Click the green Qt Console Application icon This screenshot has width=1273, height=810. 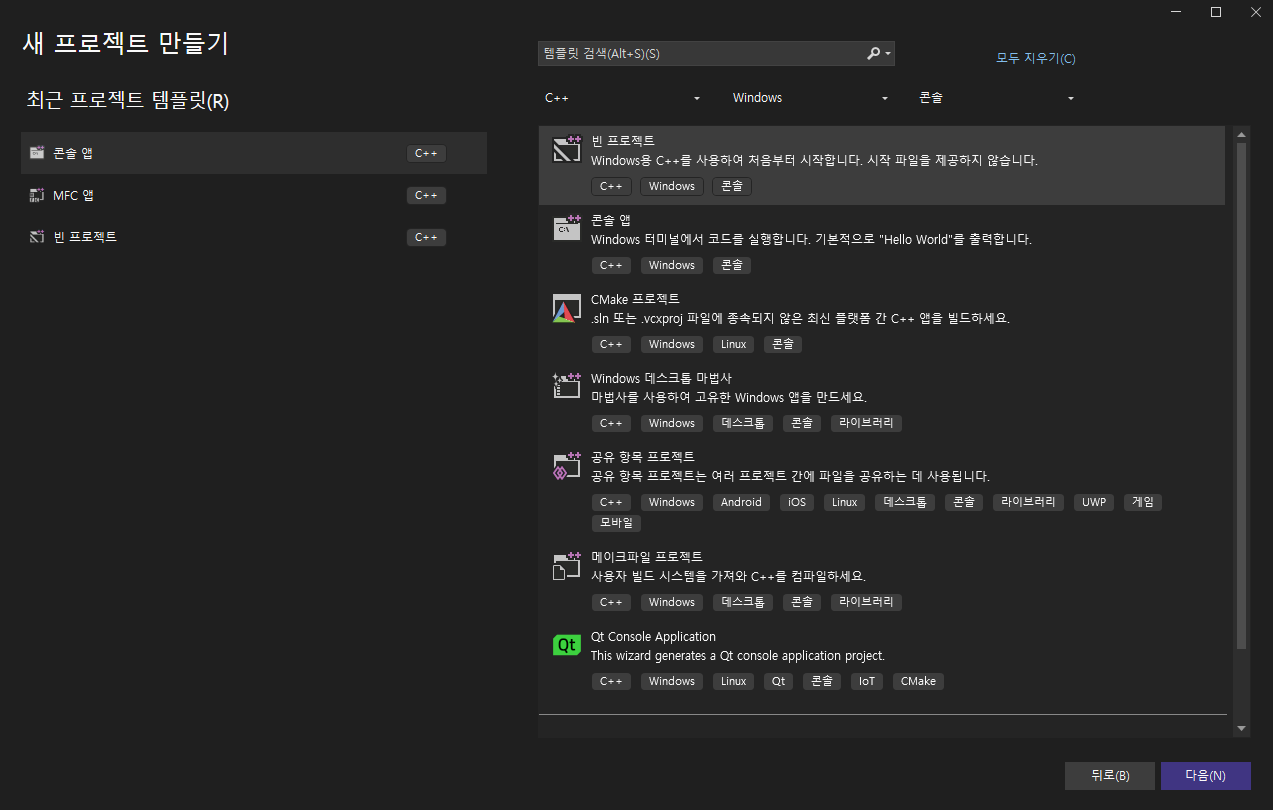click(567, 645)
